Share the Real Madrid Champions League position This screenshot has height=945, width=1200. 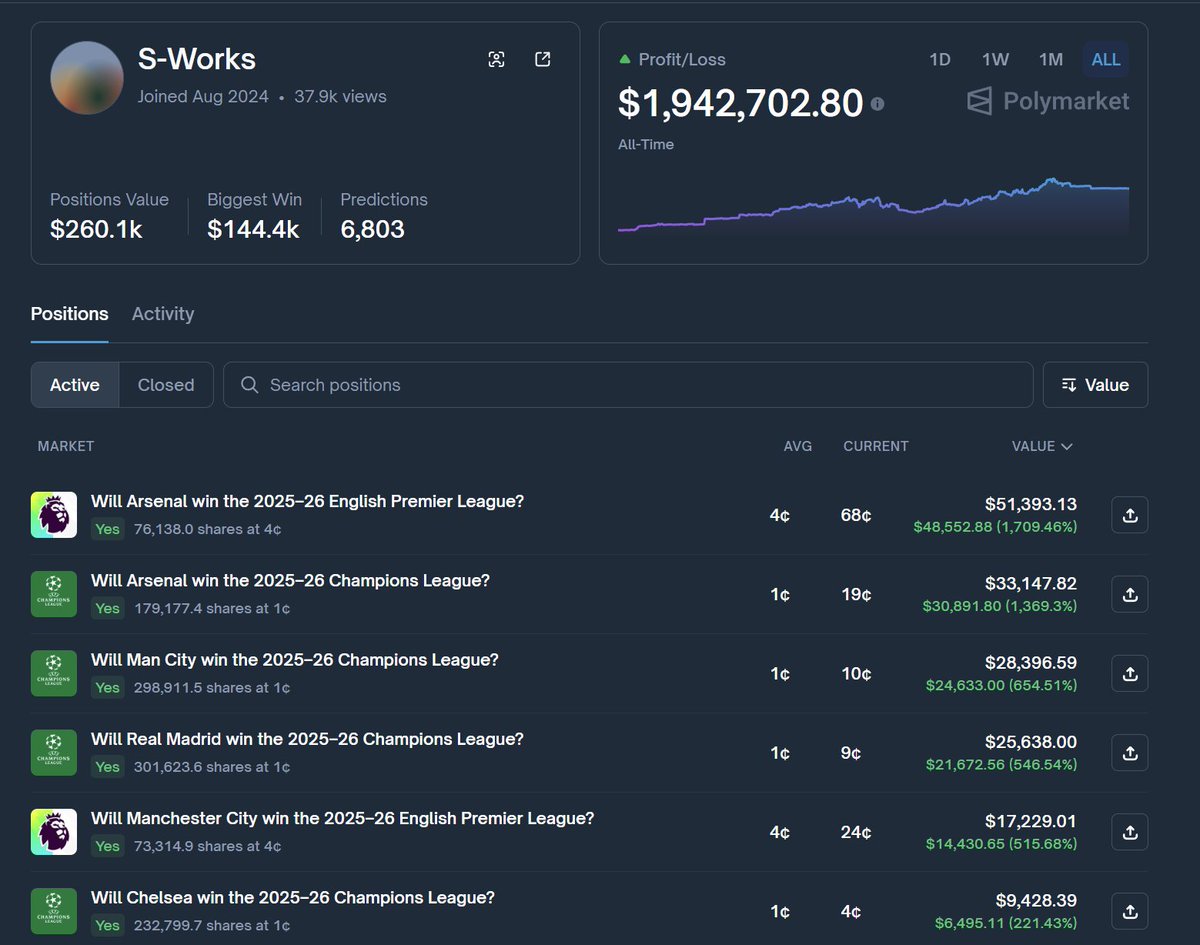tap(1130, 752)
